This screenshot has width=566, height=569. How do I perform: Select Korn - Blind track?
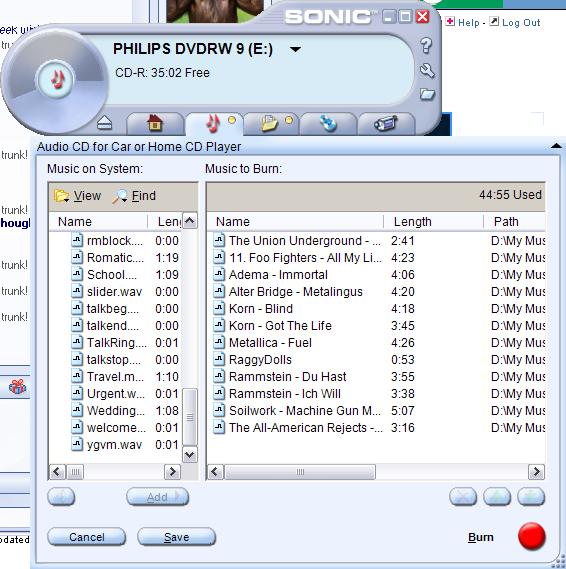[376, 309]
